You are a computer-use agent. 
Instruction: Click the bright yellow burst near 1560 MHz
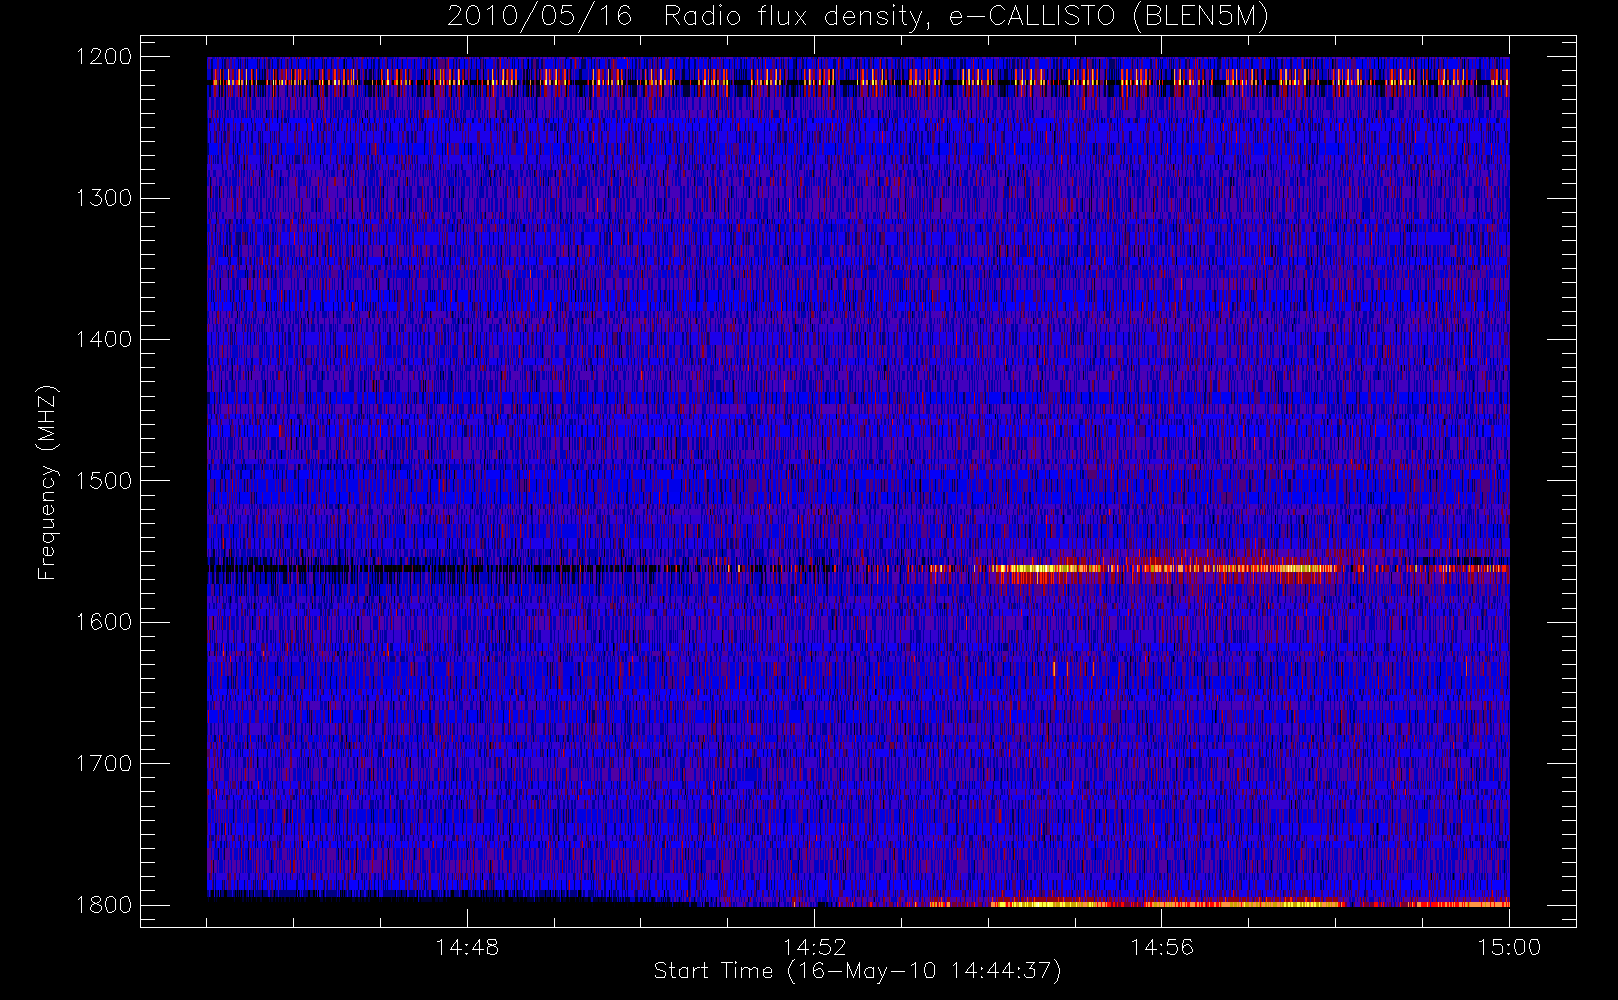[x=1165, y=569]
